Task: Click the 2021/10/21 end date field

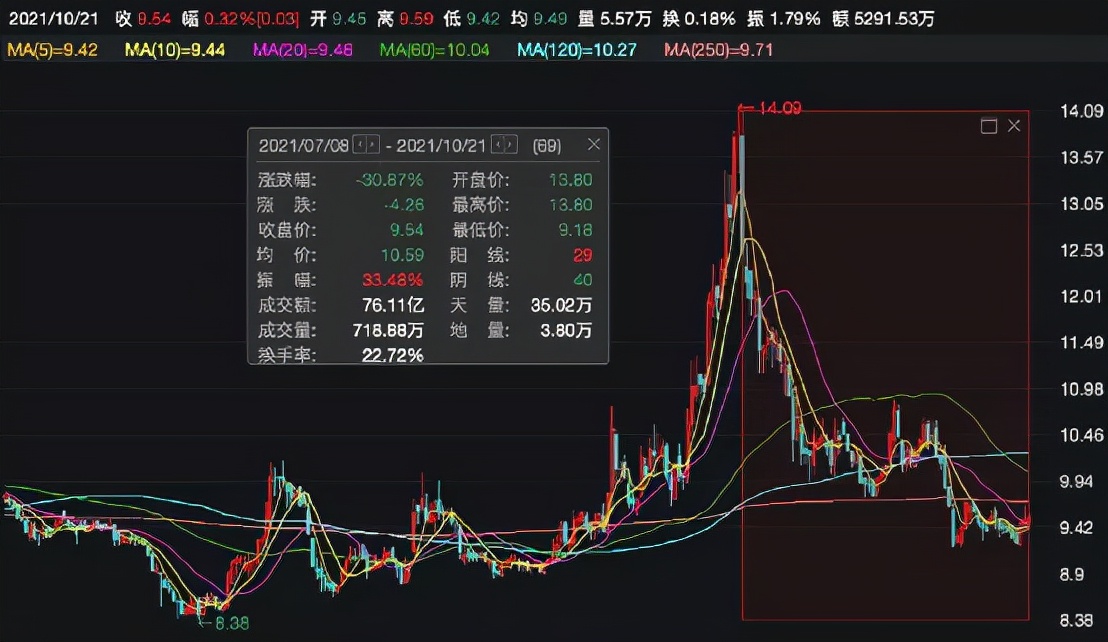Action: (x=441, y=146)
